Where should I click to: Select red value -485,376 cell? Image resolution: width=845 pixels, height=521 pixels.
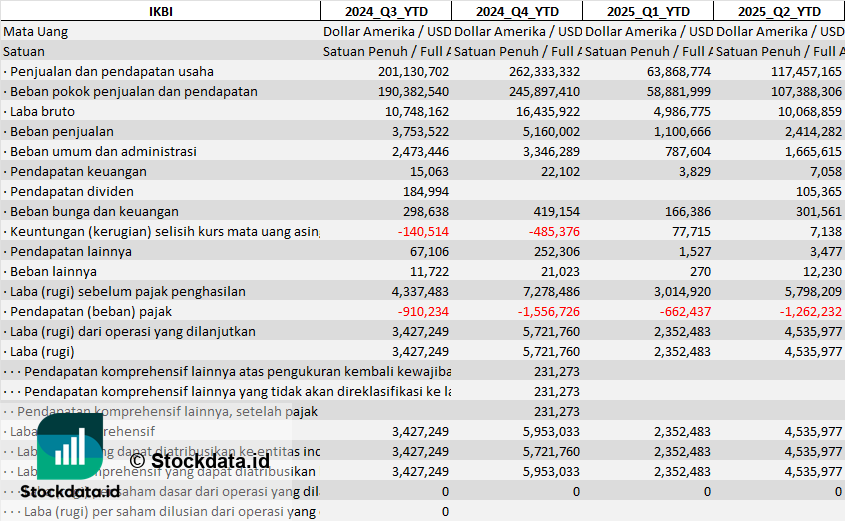point(554,231)
